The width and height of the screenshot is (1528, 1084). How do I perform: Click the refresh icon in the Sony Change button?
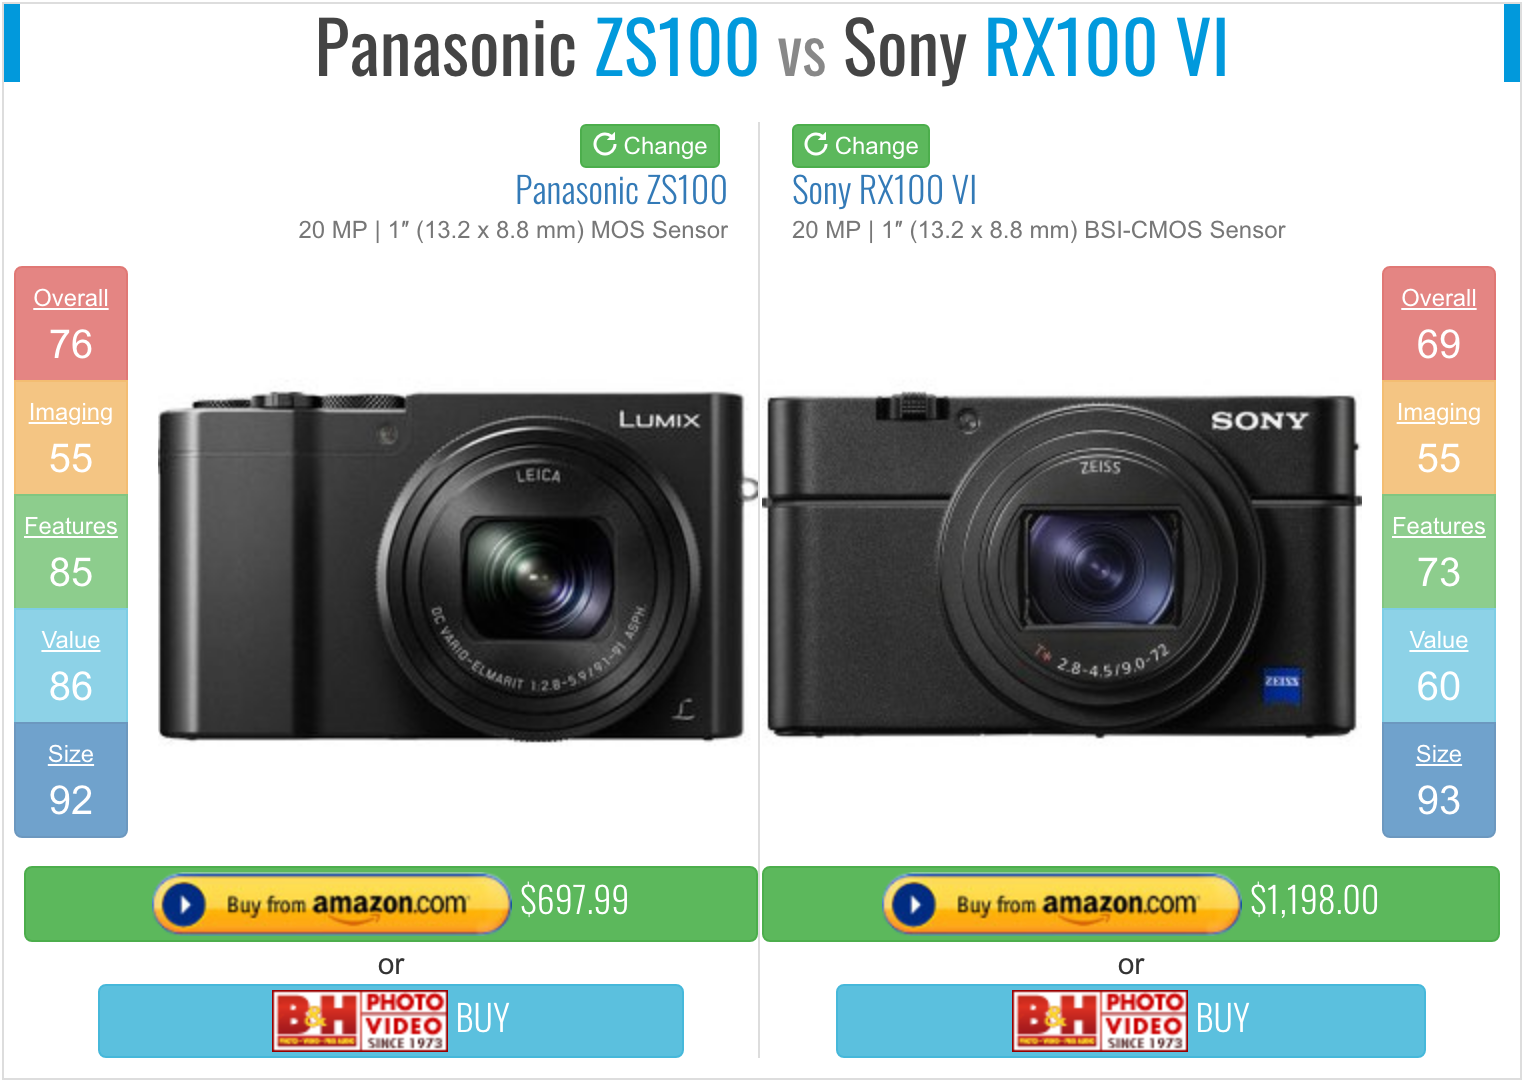(816, 145)
